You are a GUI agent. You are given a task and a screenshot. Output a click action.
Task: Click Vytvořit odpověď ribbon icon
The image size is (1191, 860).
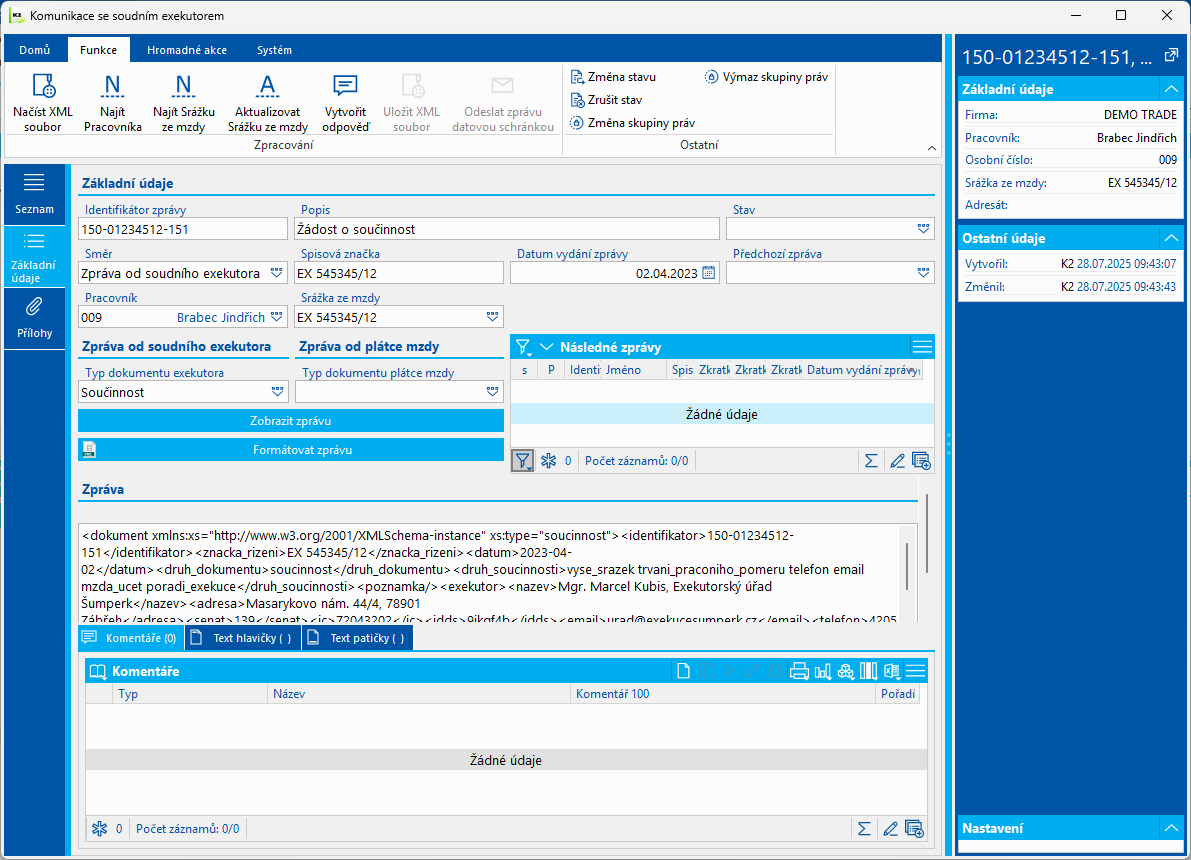(x=346, y=103)
